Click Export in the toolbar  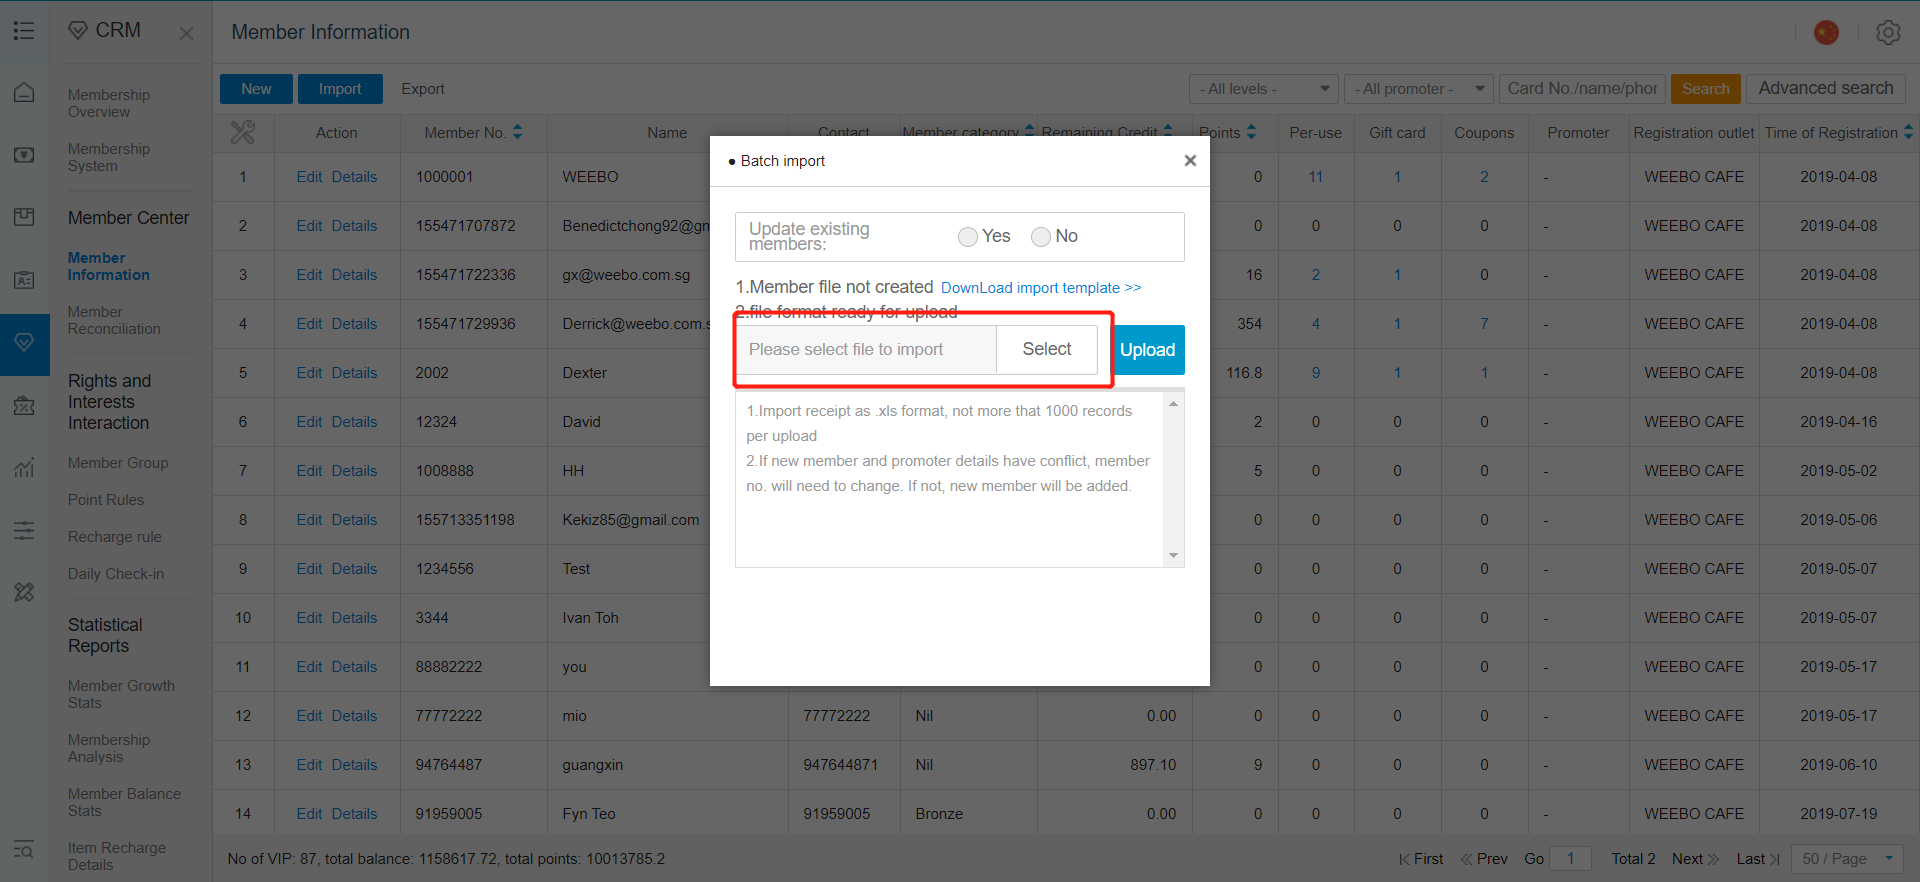[423, 89]
